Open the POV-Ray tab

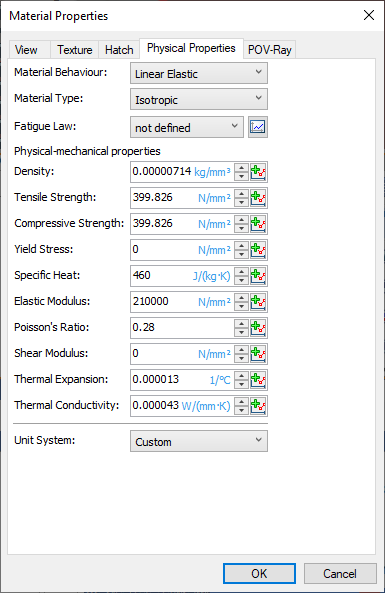tap(270, 50)
